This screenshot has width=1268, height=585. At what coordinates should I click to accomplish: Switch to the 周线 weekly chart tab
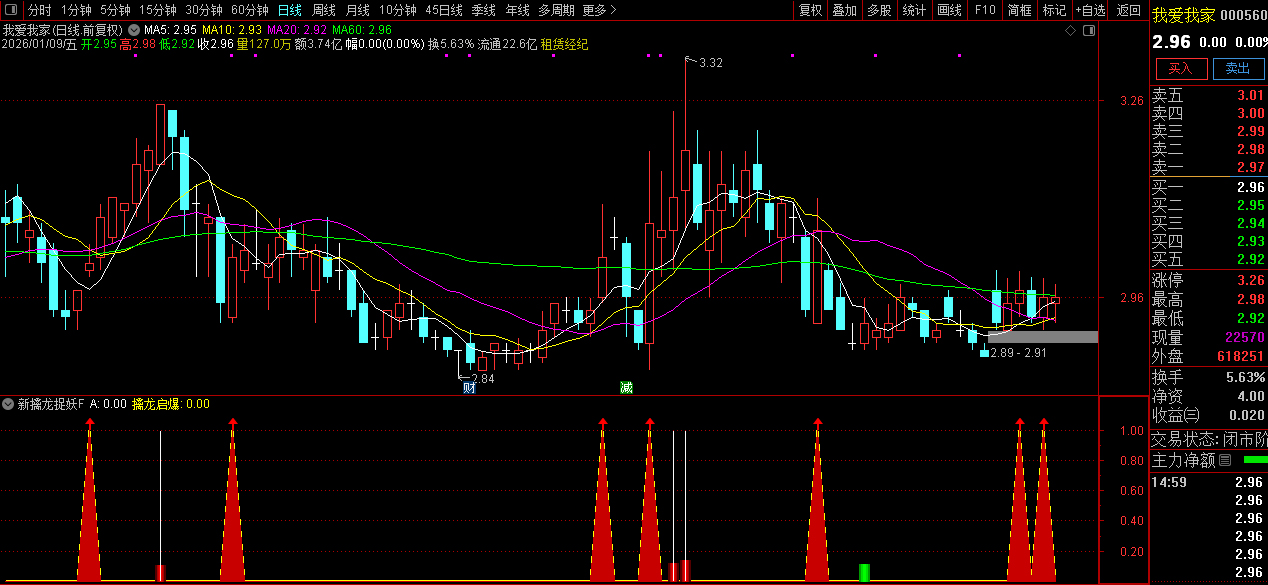pyautogui.click(x=324, y=10)
